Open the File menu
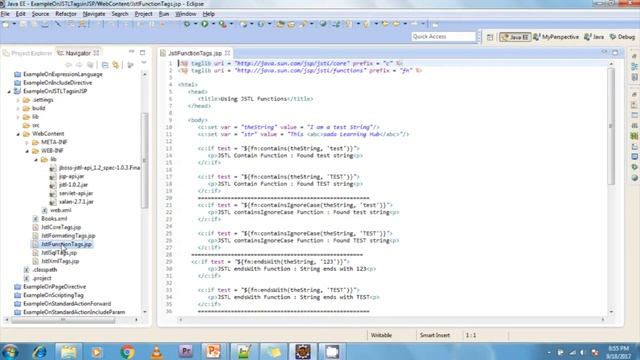This screenshot has height=360, width=640. coord(5,14)
